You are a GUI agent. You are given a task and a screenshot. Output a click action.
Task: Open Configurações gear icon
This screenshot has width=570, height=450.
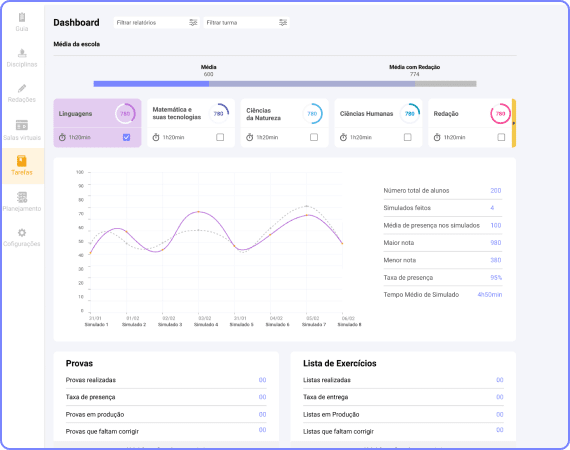click(x=22, y=233)
